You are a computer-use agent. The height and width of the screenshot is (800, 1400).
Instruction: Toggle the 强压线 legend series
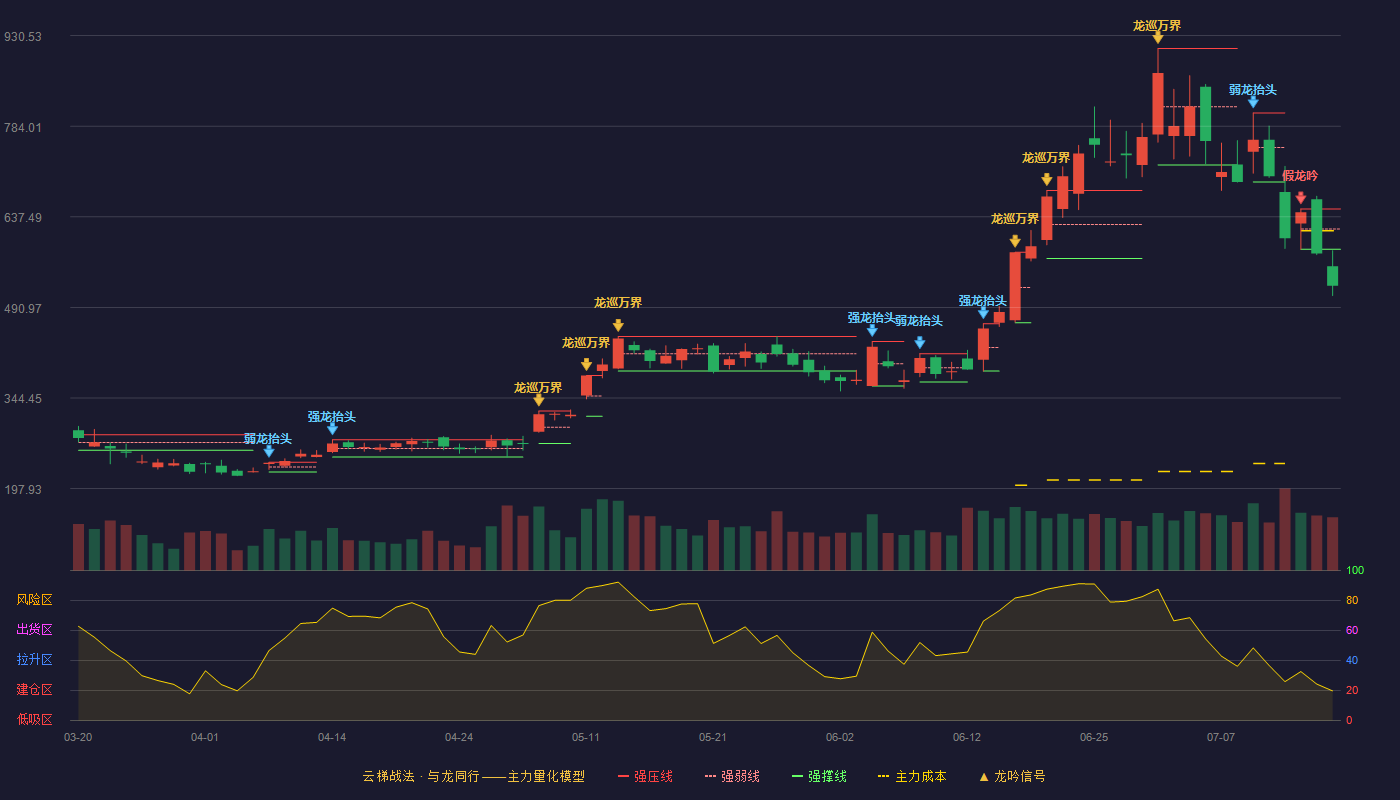[645, 776]
